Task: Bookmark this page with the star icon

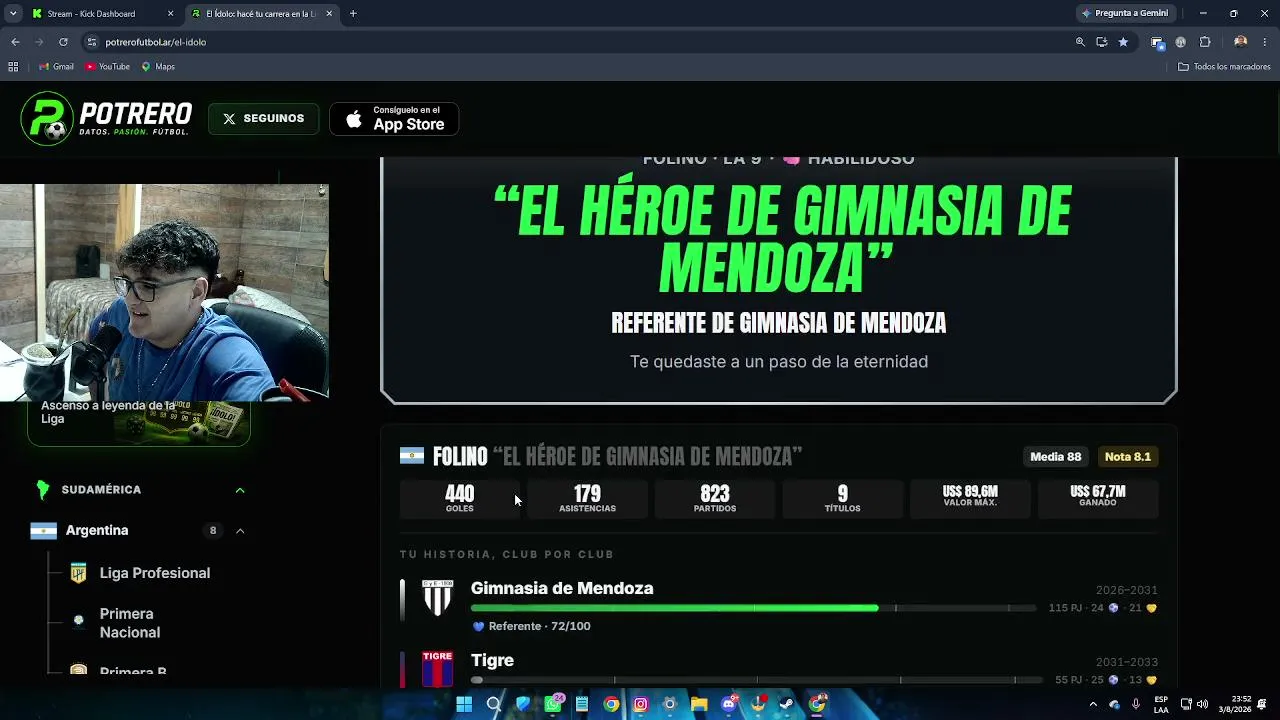Action: tap(1123, 42)
